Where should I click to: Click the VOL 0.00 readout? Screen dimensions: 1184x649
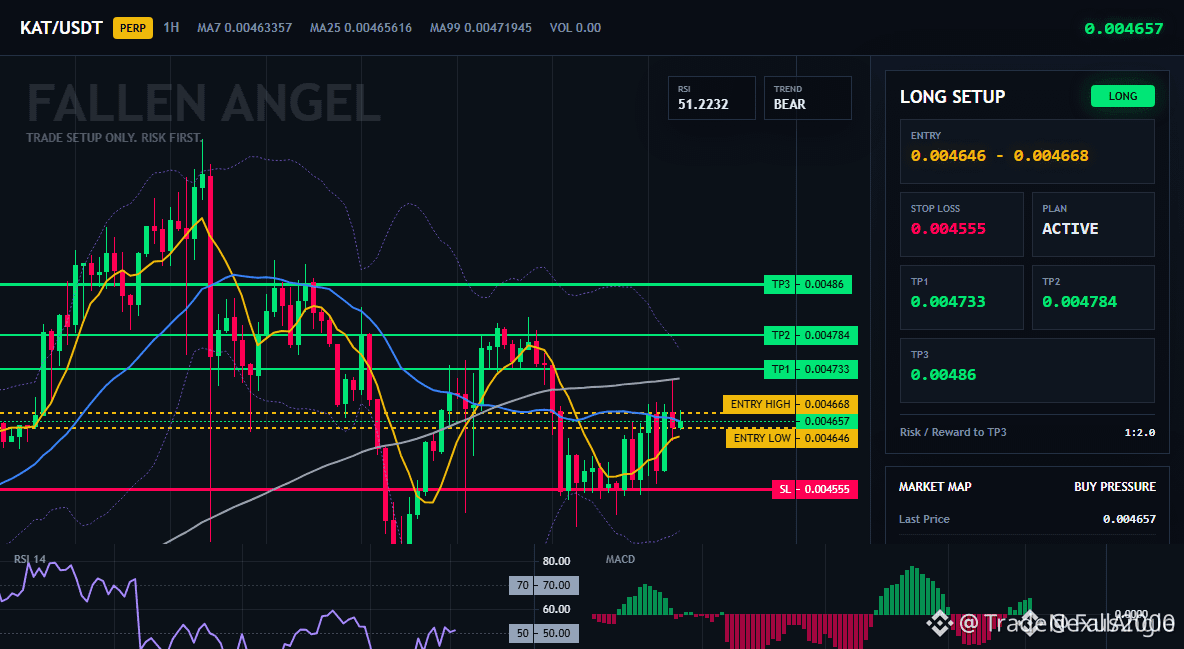tap(575, 28)
